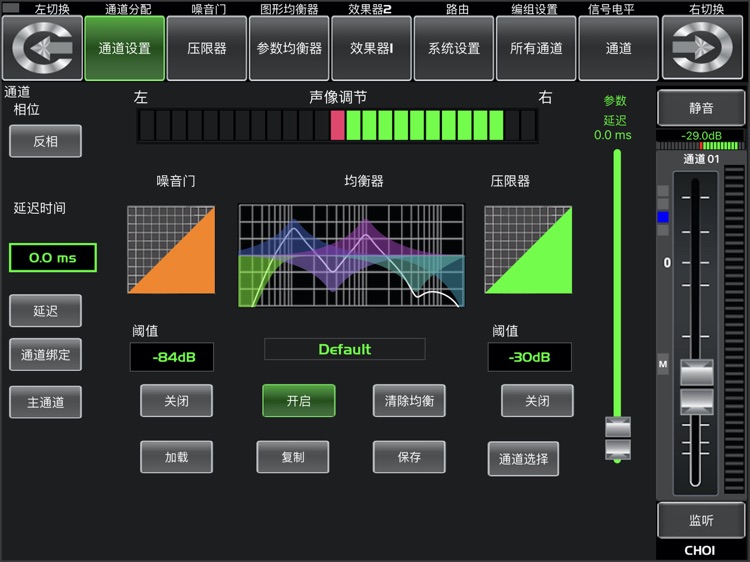Image resolution: width=750 pixels, height=562 pixels.
Task: Click the Default preset name field
Action: 344,349
